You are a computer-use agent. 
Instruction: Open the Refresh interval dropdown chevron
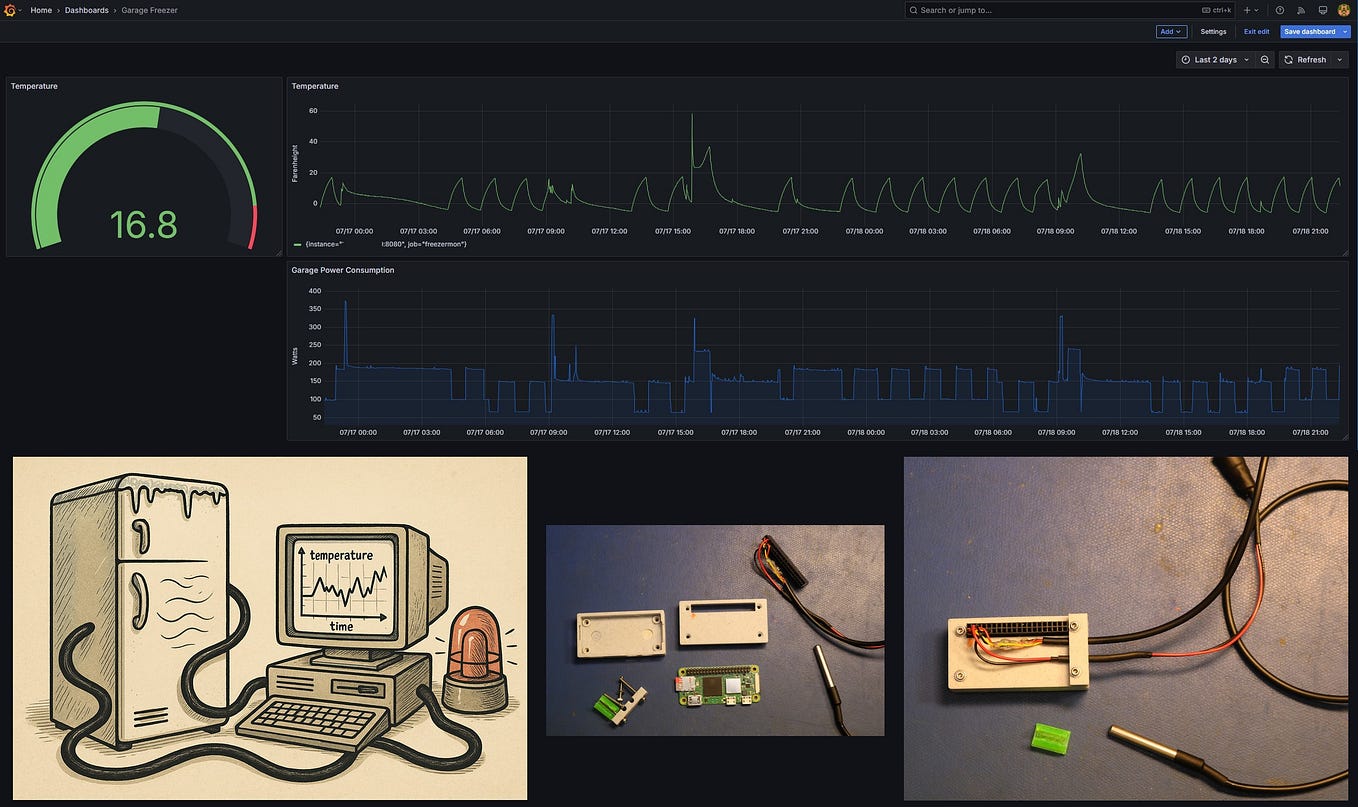tap(1339, 59)
